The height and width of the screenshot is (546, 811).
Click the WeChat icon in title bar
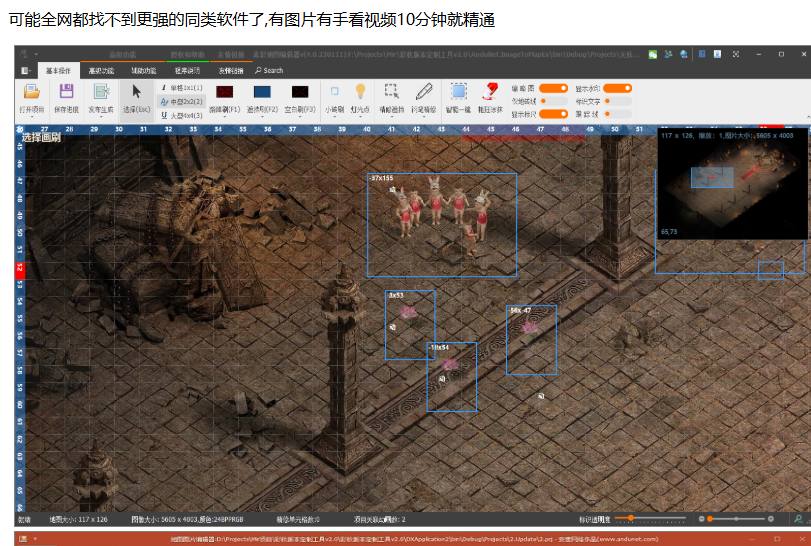pos(653,54)
